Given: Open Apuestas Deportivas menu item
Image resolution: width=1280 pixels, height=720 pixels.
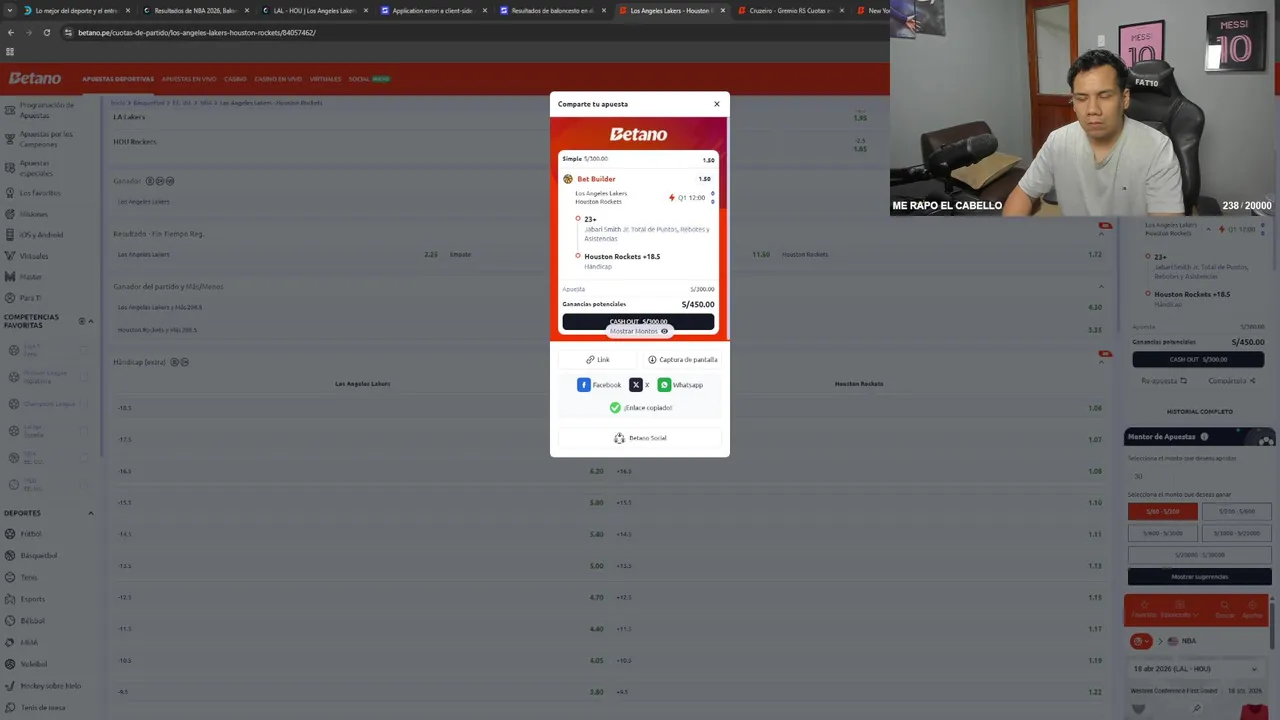Looking at the screenshot, I should [118, 79].
